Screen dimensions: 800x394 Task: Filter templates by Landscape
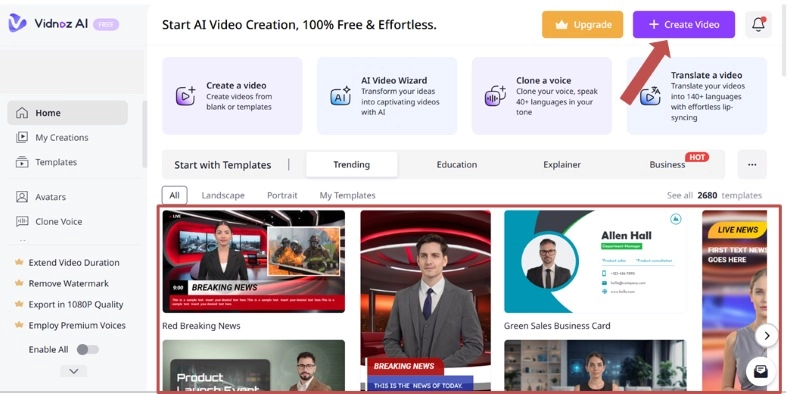click(x=223, y=195)
